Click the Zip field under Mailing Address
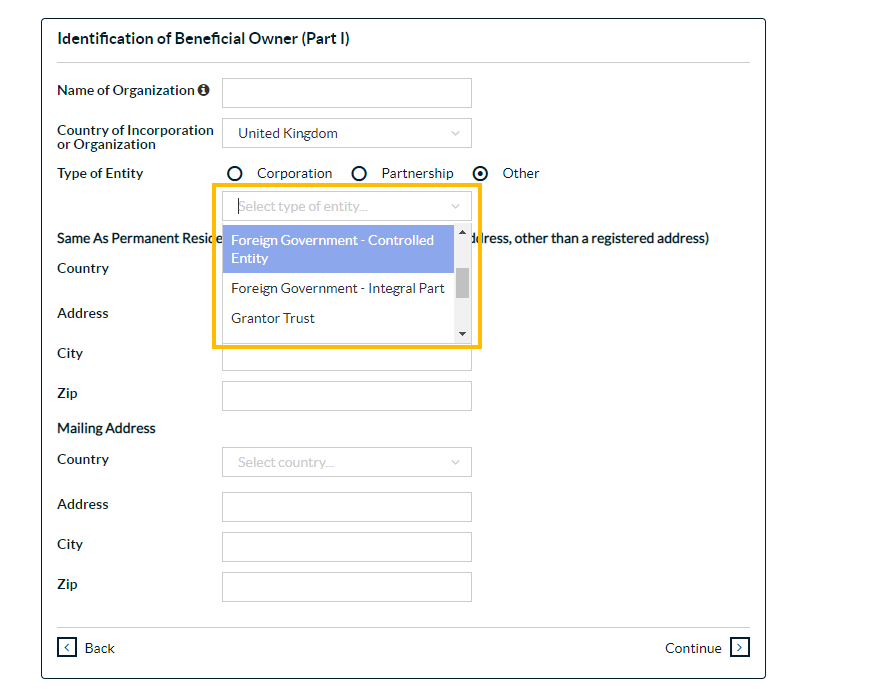880x689 pixels. tap(346, 587)
